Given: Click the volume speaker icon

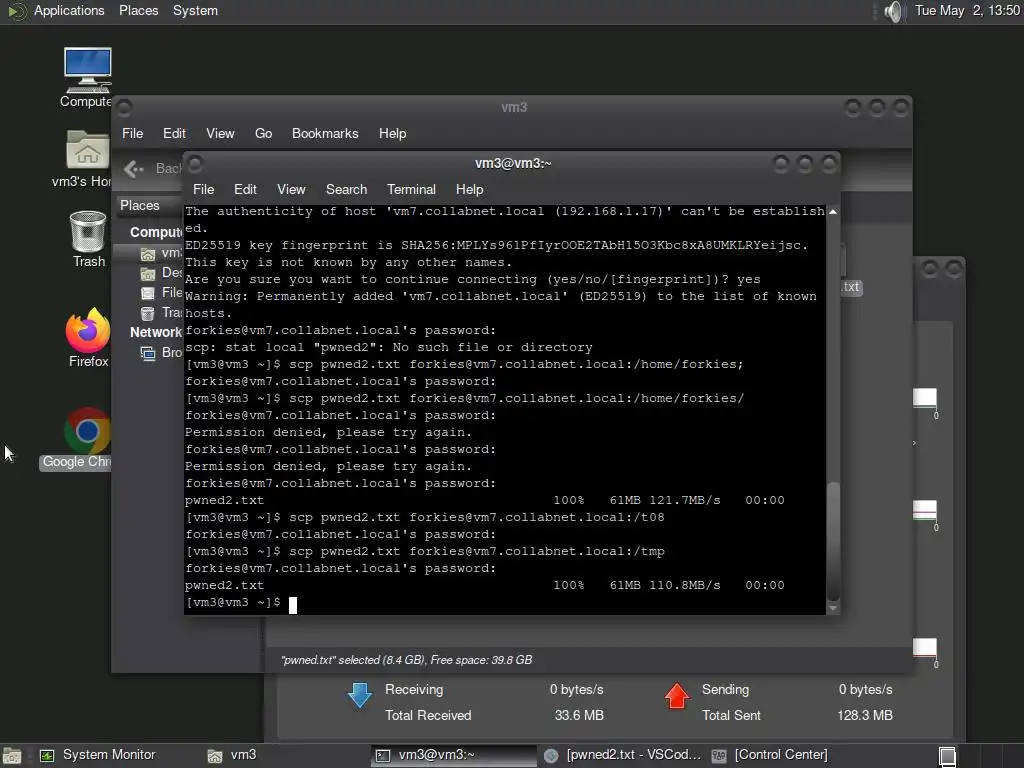Looking at the screenshot, I should pyautogui.click(x=893, y=11).
